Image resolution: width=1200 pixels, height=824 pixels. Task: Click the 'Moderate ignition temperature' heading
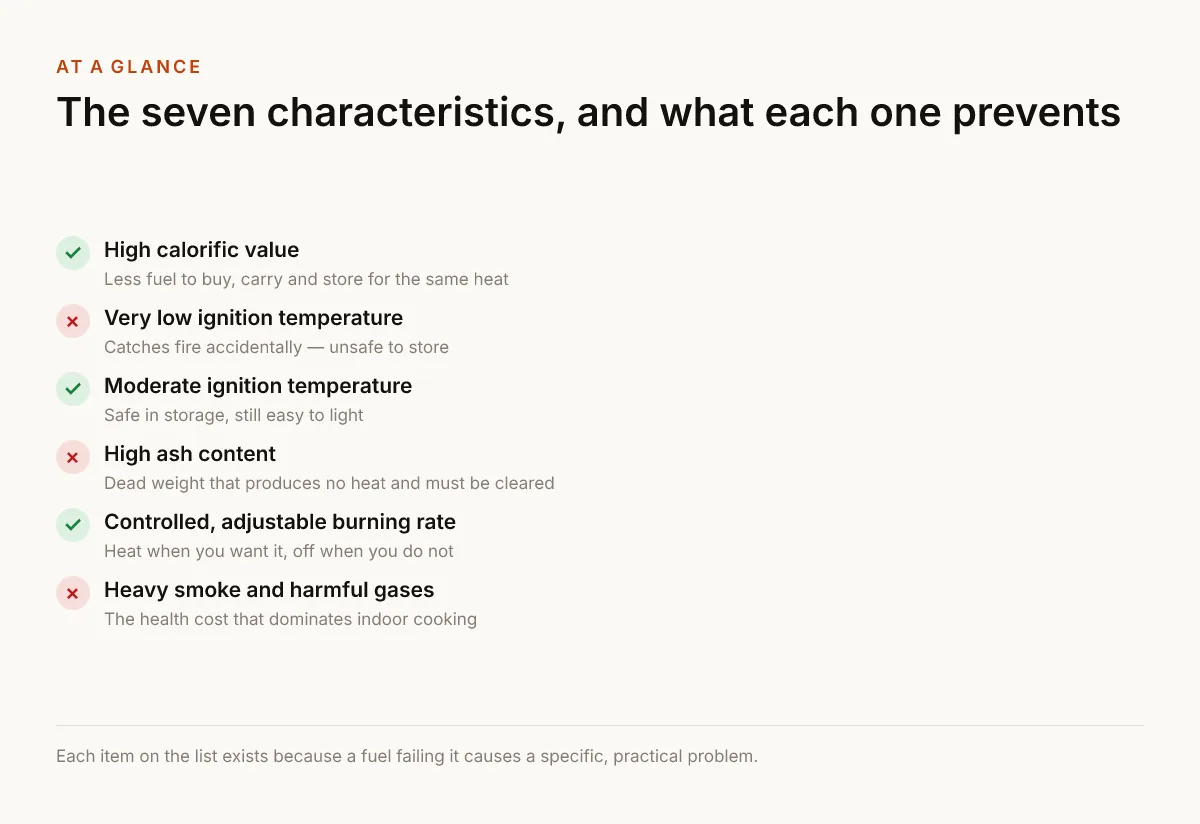click(x=258, y=386)
